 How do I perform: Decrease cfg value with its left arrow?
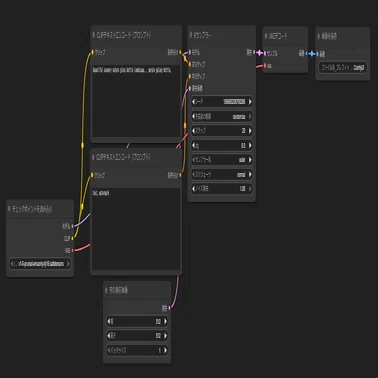pos(194,145)
